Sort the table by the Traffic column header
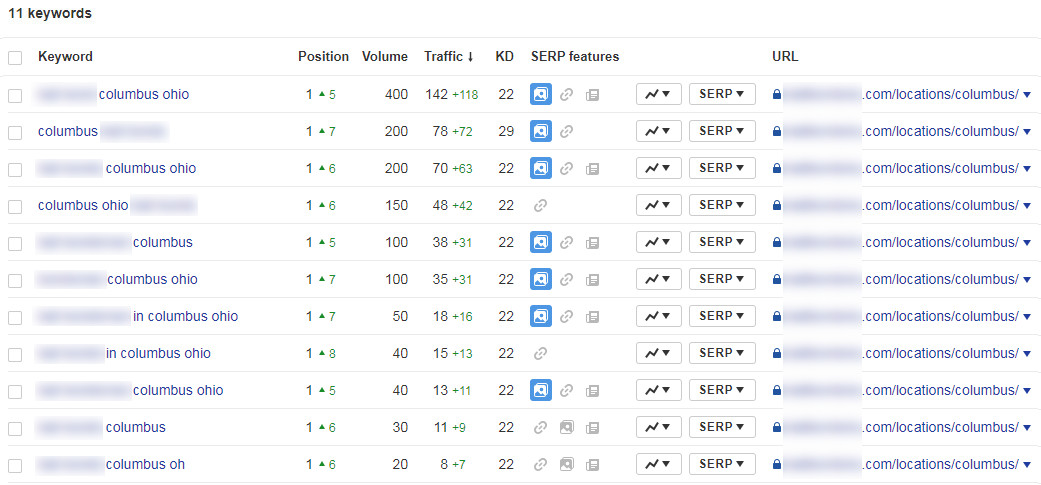This screenshot has width=1041, height=485. [449, 57]
